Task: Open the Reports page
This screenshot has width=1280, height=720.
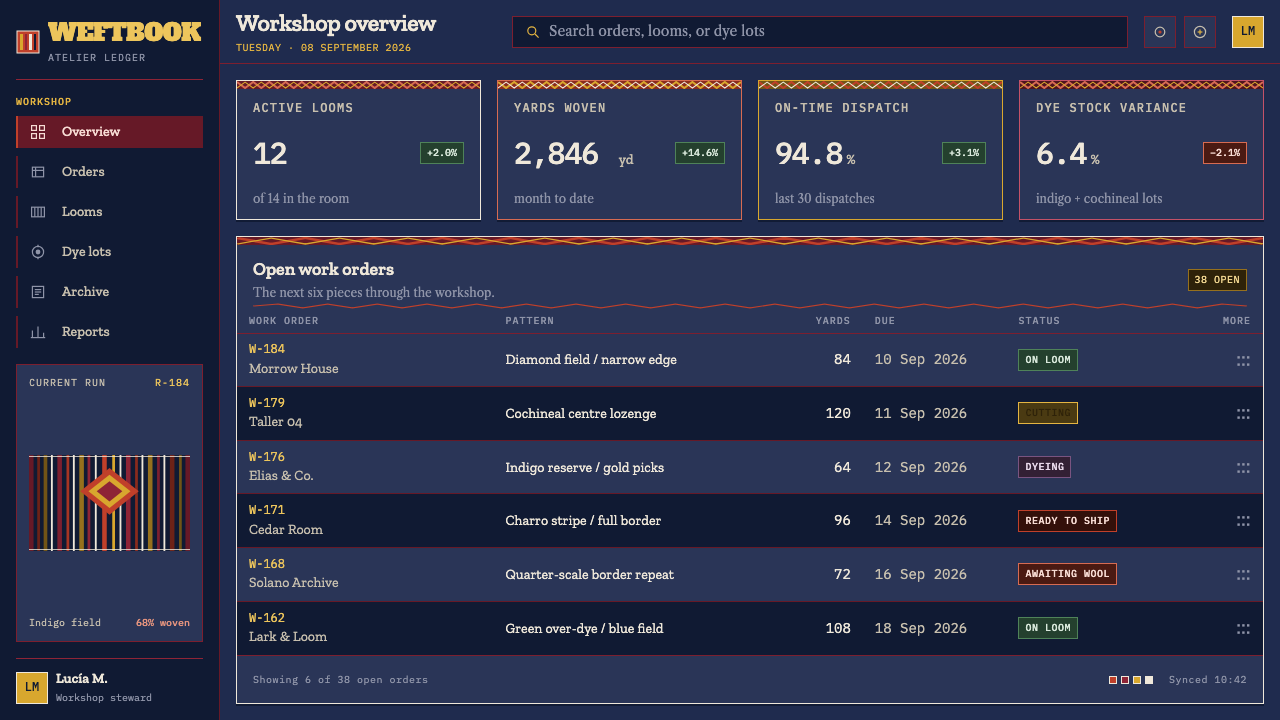Action: (110, 332)
